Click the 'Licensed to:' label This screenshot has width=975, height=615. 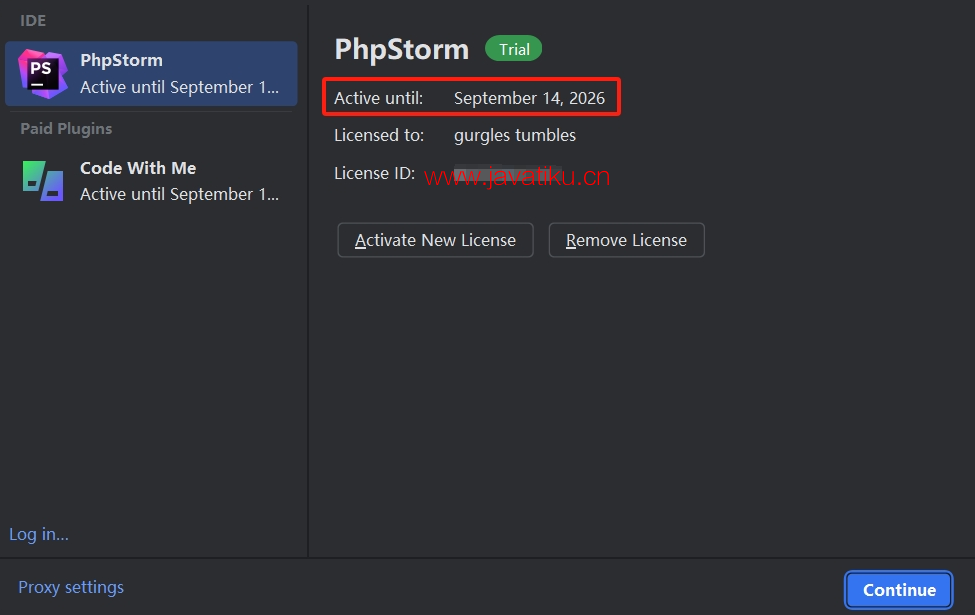[379, 136]
